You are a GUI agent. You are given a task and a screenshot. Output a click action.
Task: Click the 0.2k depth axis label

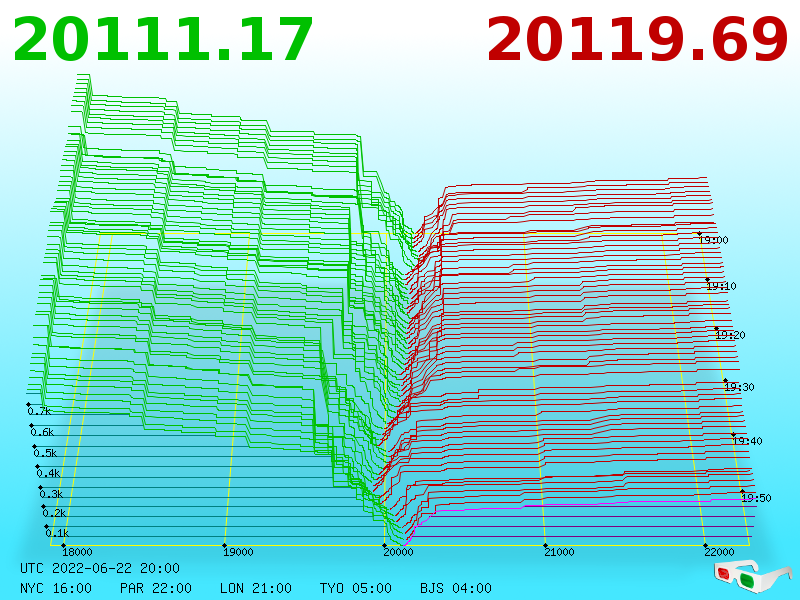pyautogui.click(x=55, y=513)
